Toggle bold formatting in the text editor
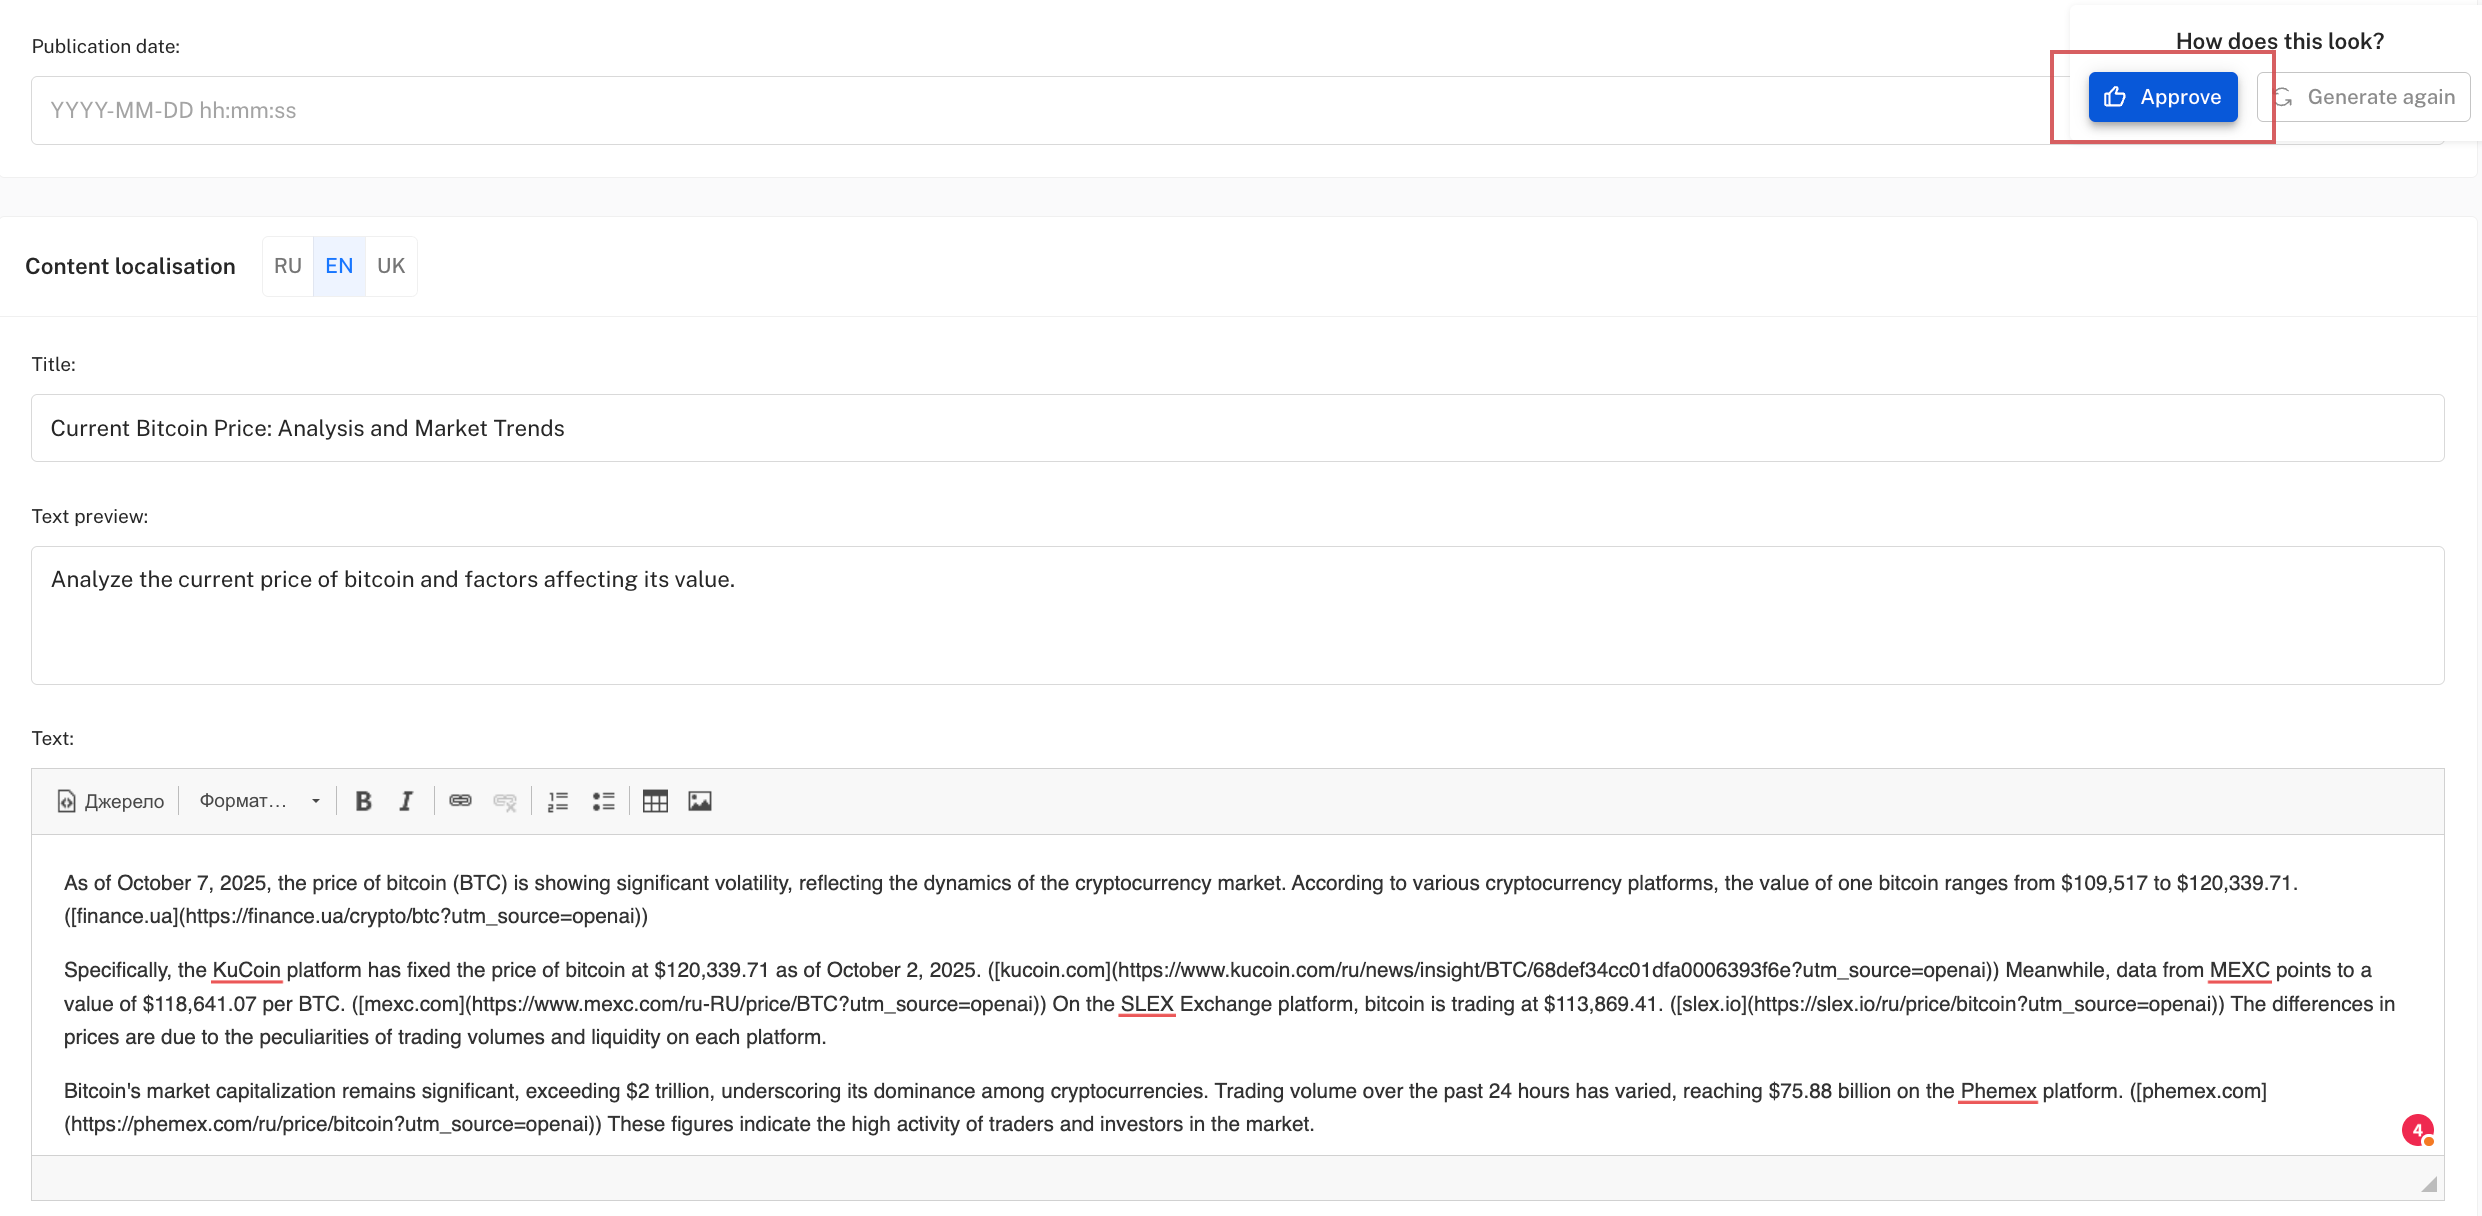 pos(363,801)
